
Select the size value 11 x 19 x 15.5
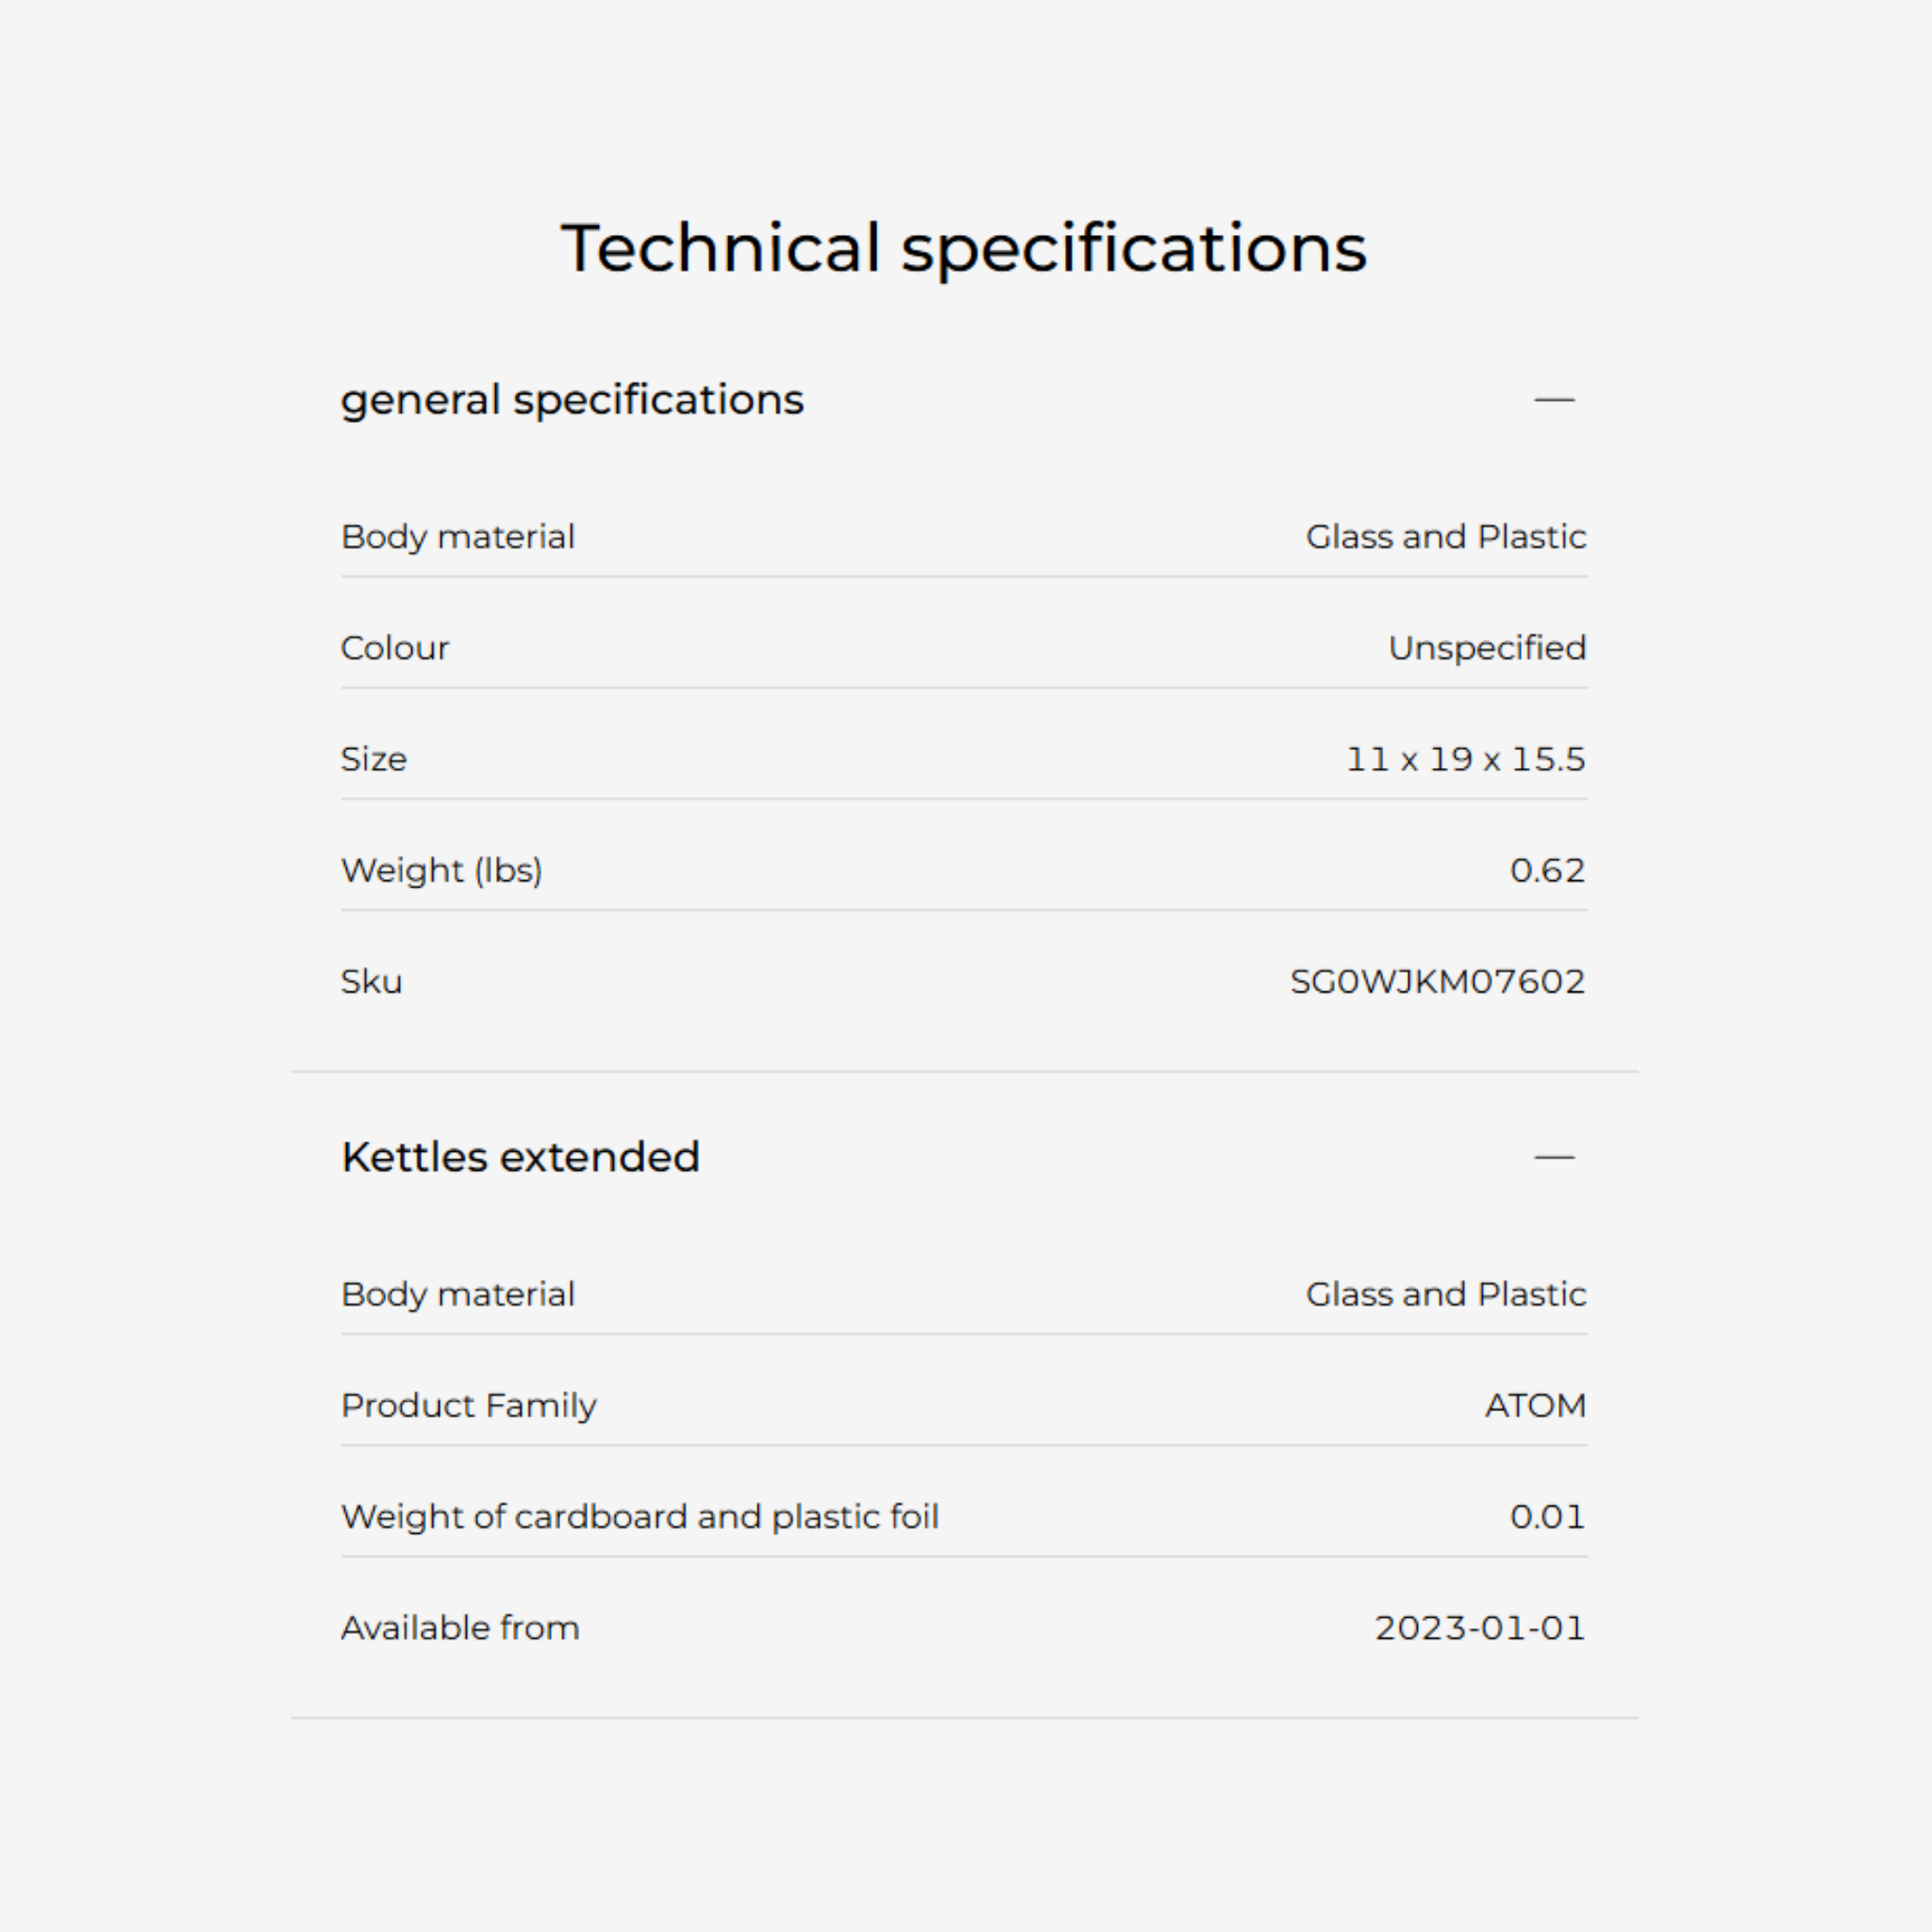click(x=1465, y=759)
